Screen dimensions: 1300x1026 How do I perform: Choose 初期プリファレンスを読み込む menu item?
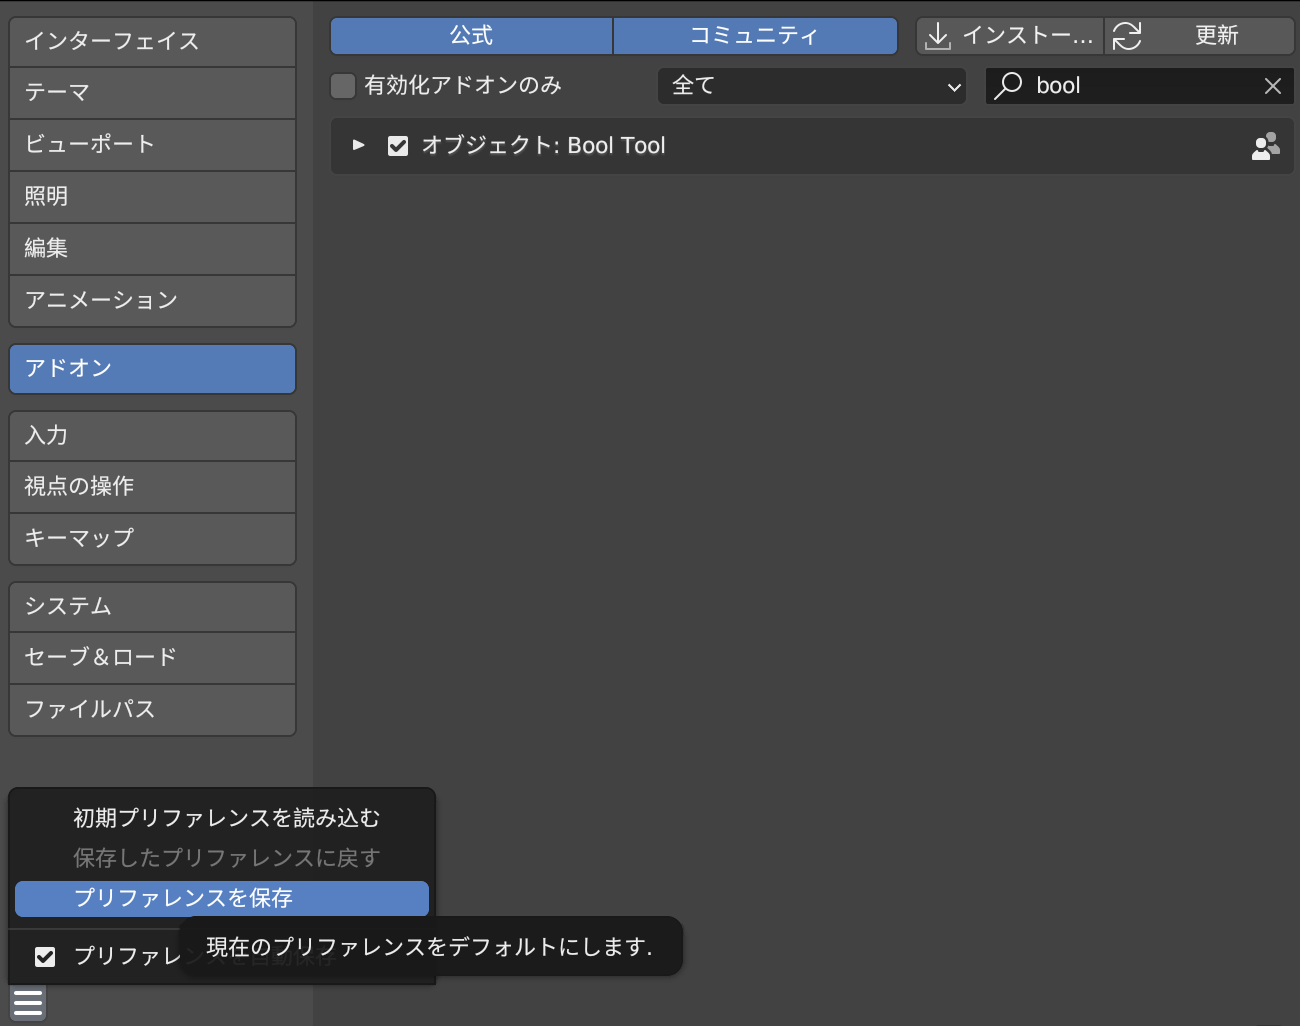click(222, 819)
